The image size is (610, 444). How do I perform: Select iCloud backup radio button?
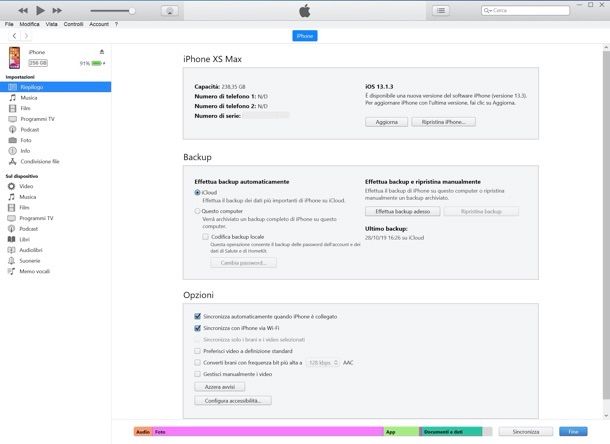tap(197, 192)
